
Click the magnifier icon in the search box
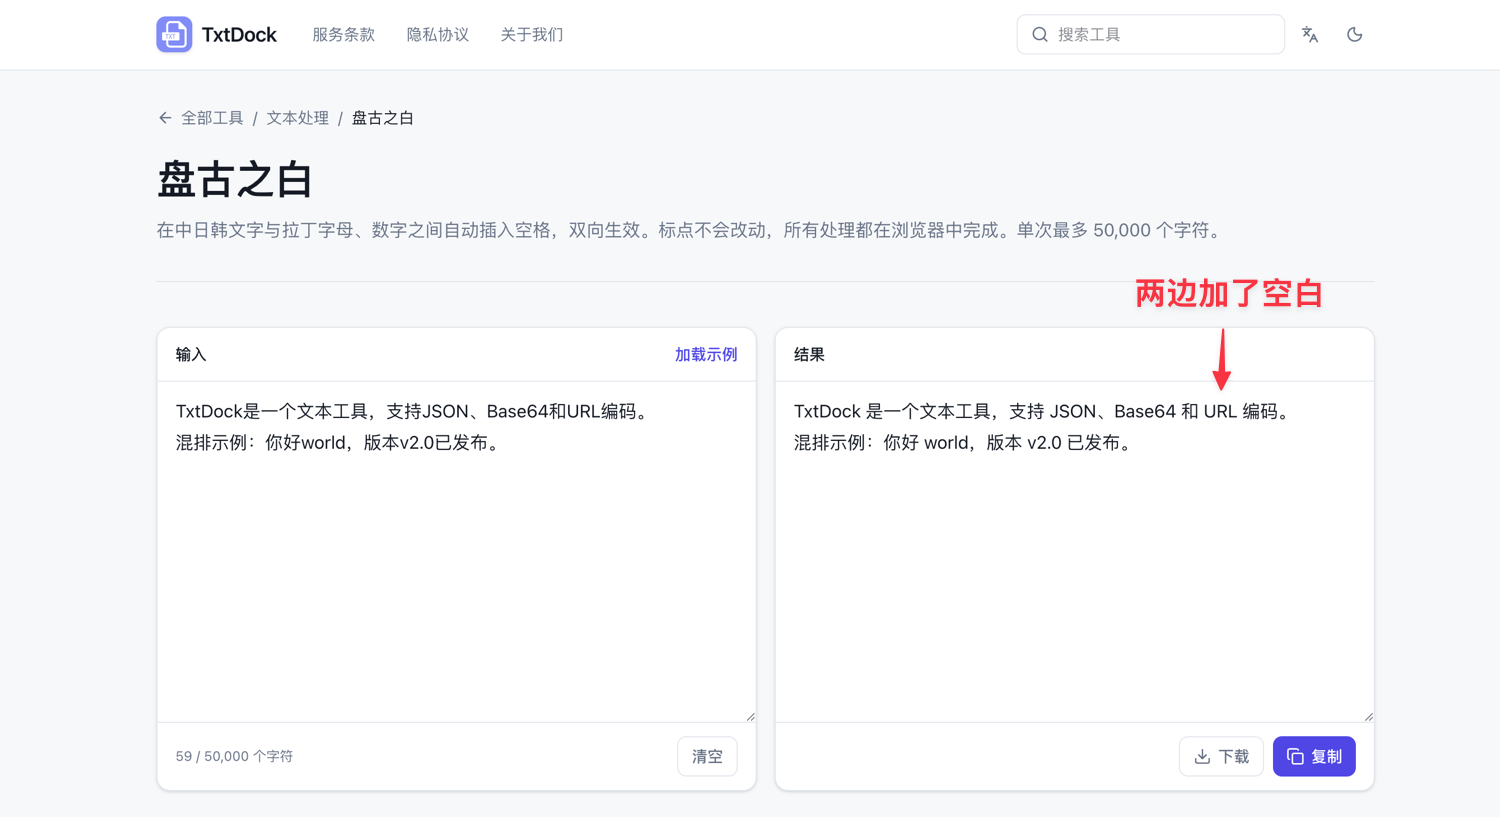[x=1040, y=35]
